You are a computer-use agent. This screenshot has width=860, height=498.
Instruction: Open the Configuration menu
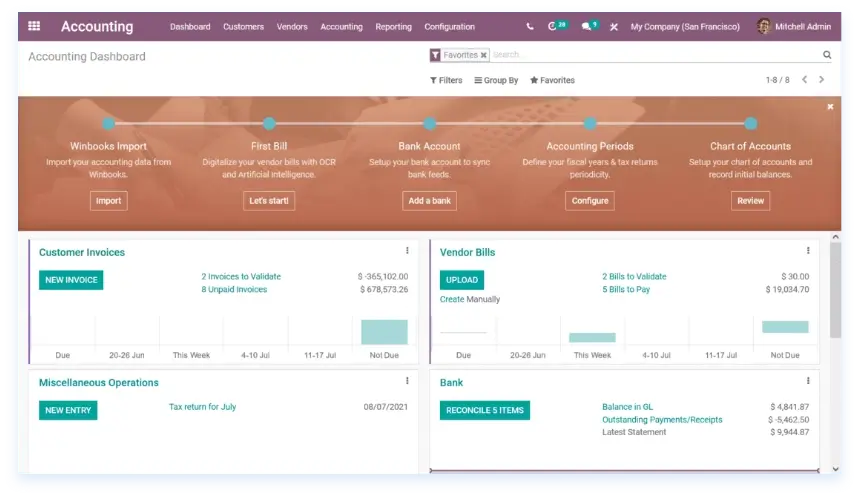pyautogui.click(x=449, y=27)
